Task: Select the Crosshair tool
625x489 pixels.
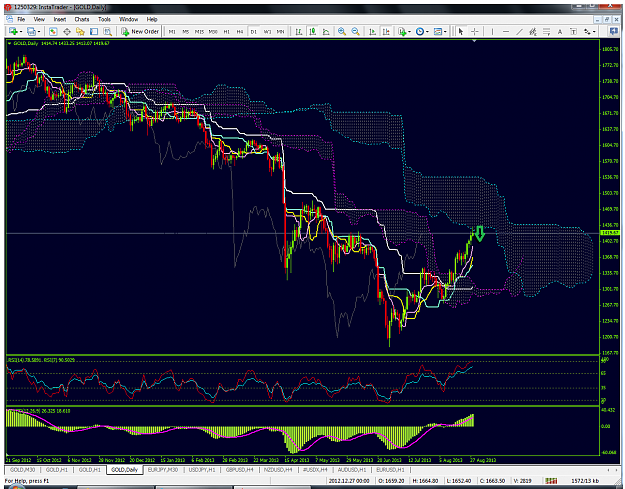Action: [475, 31]
